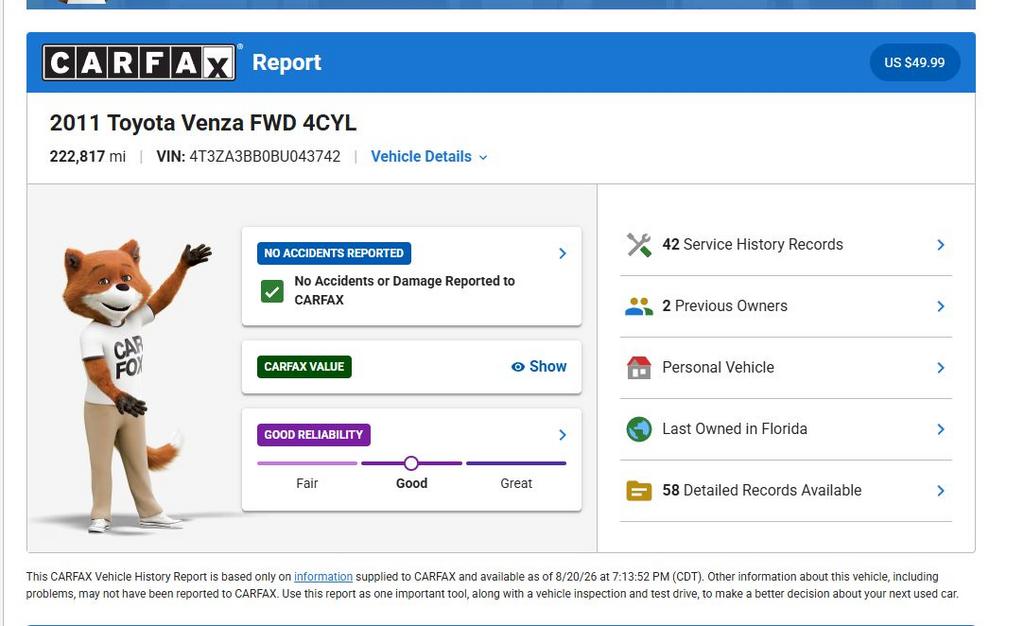Click the GOOD RELIABILITY badge
Viewport: 1024px width, 626px height.
[313, 435]
